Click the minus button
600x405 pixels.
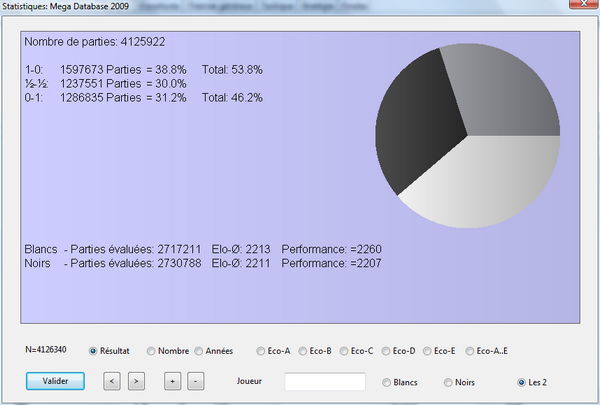tap(196, 381)
